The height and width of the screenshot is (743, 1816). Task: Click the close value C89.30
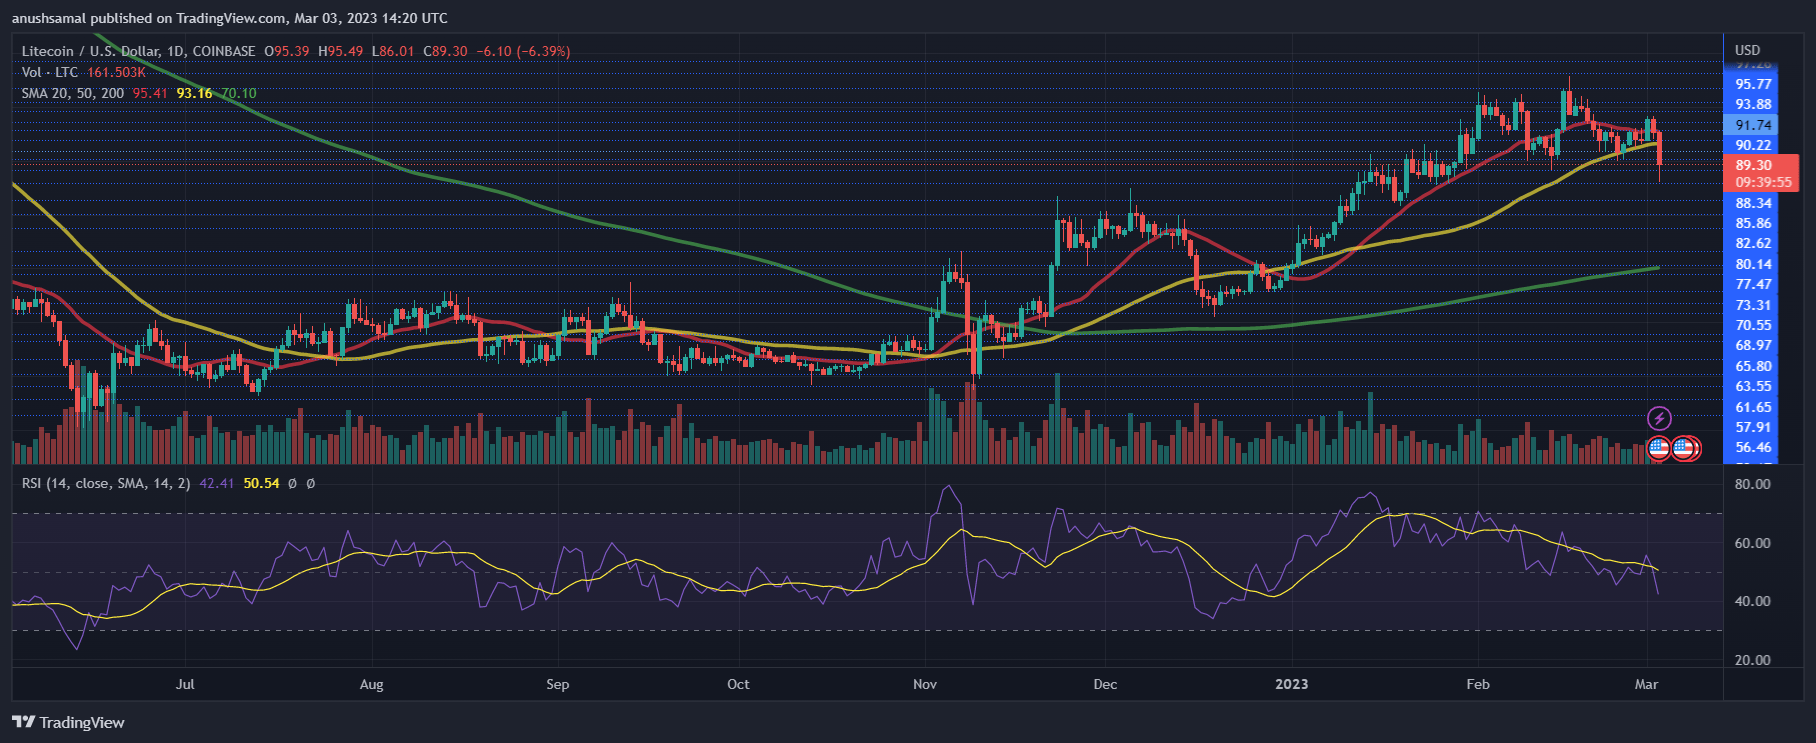coord(445,51)
